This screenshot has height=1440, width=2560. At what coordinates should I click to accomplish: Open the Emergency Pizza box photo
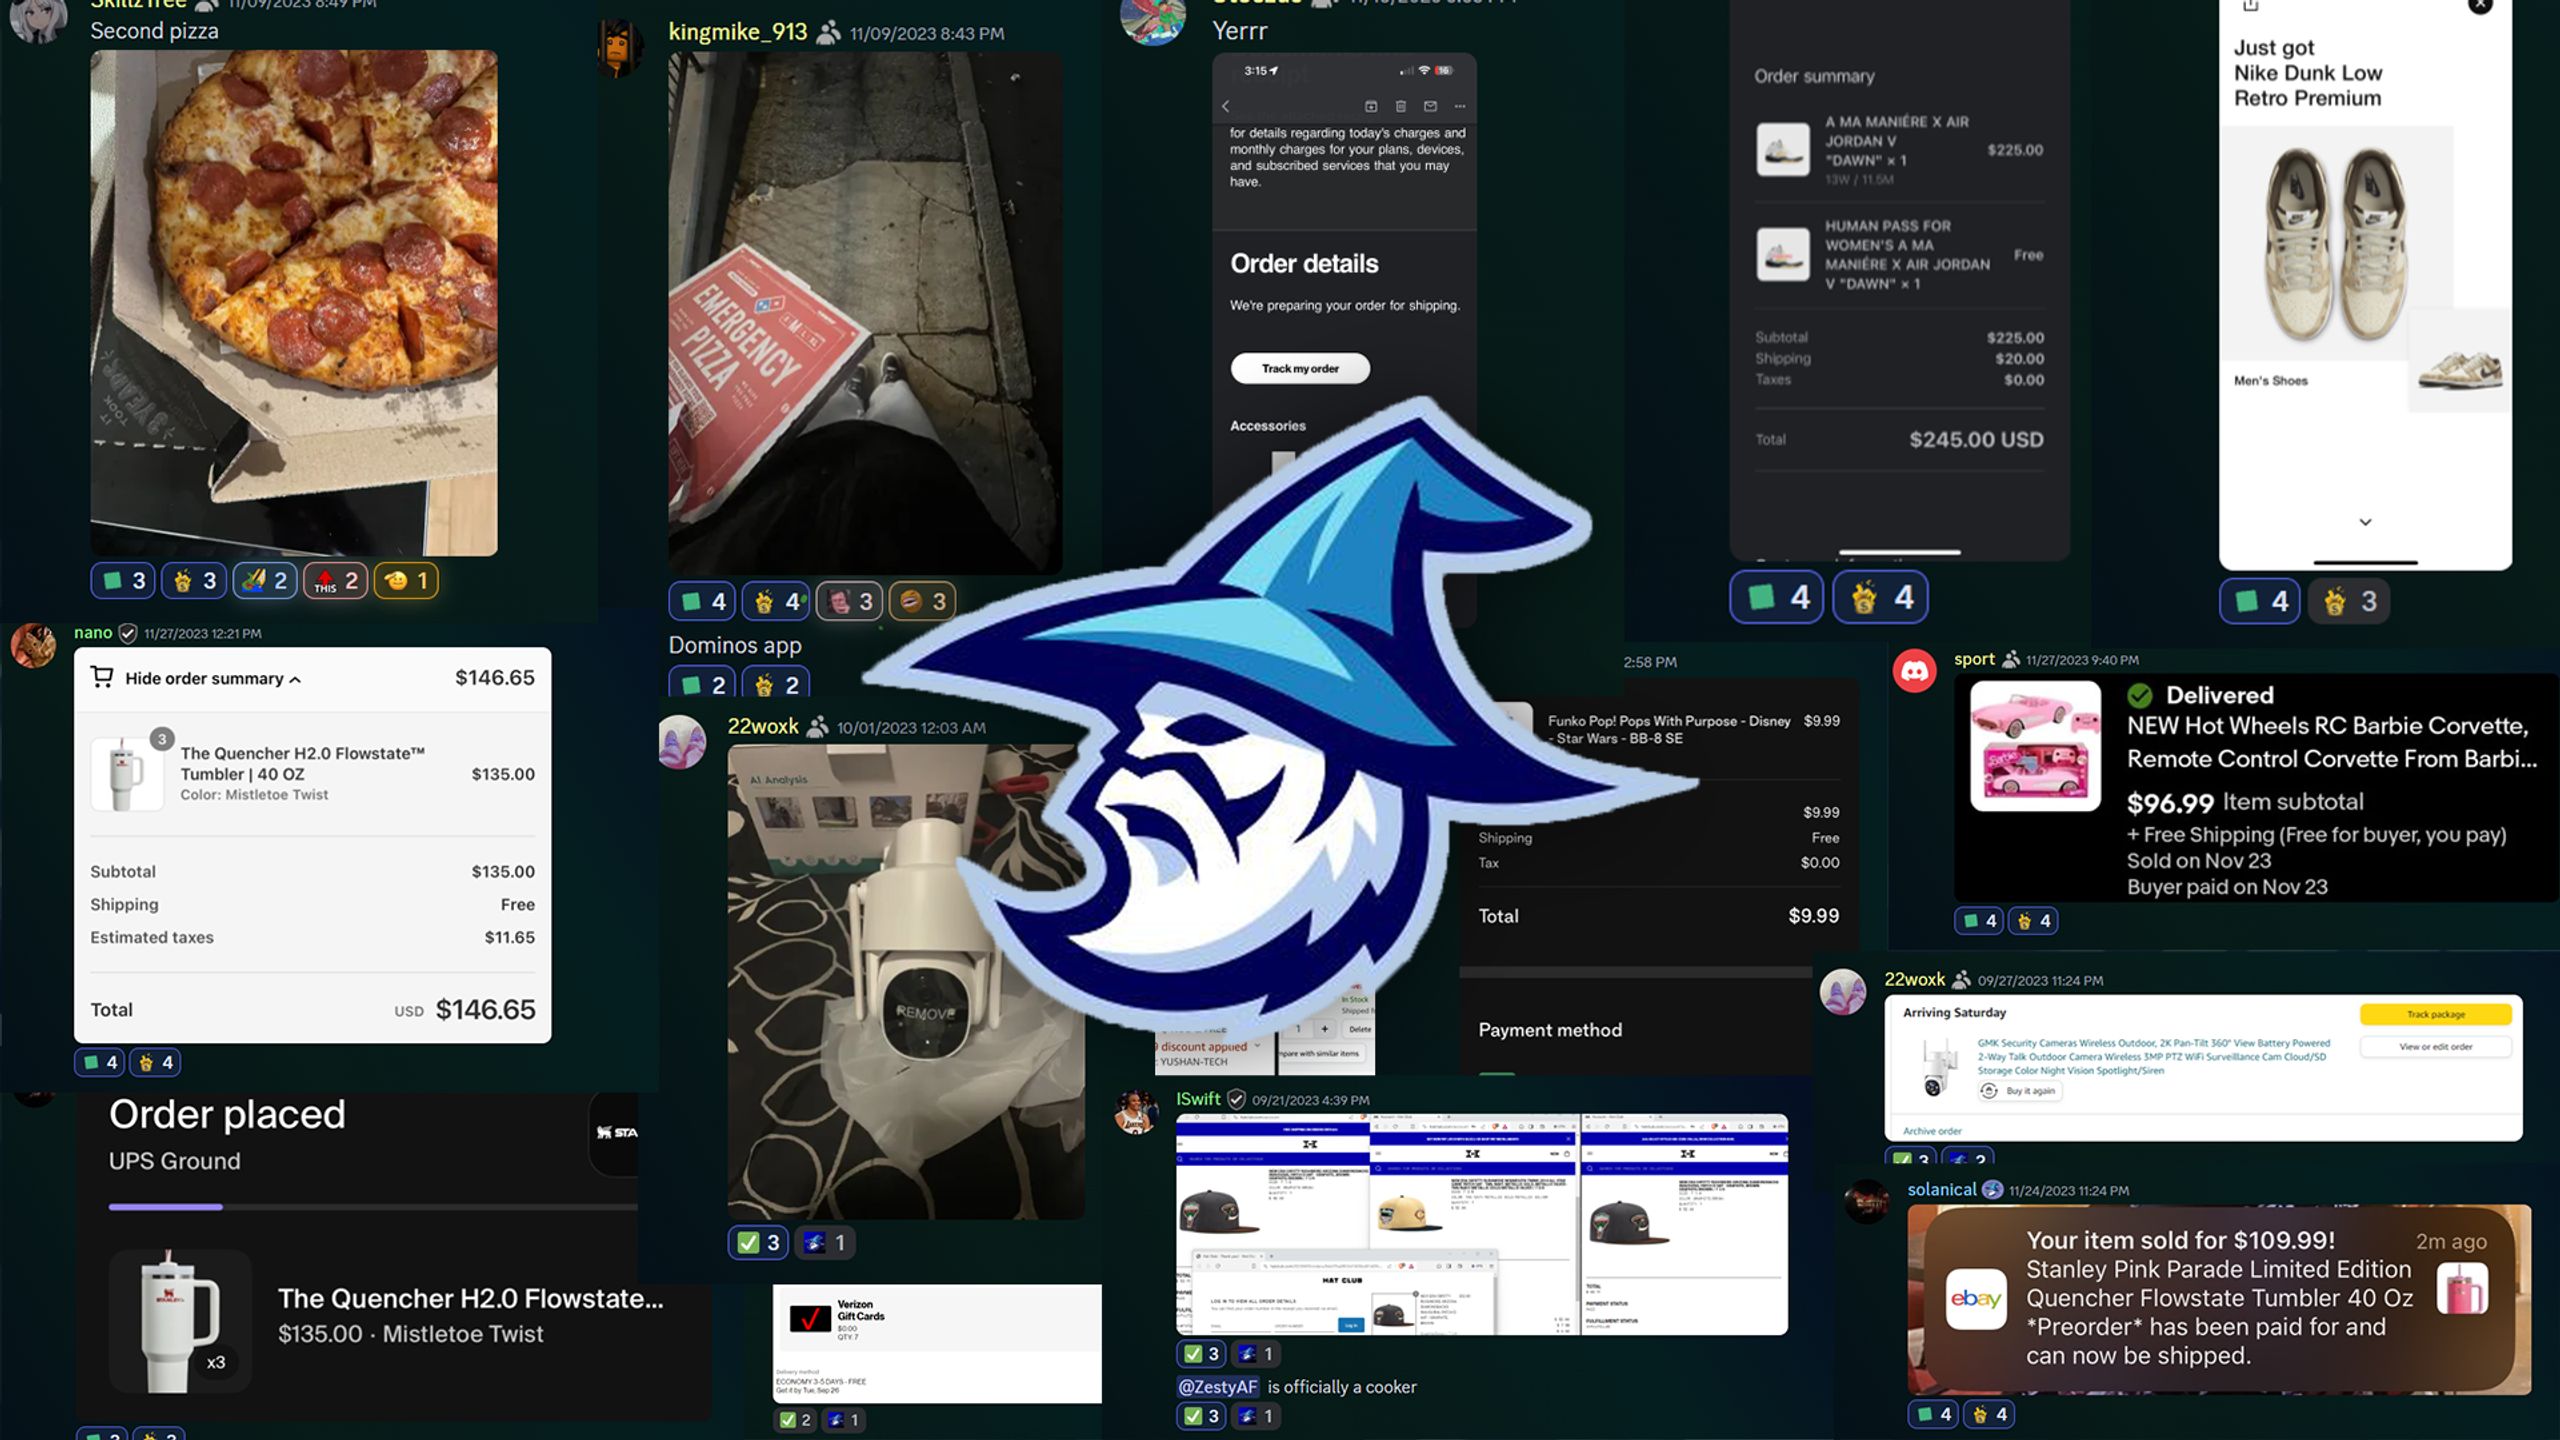pyautogui.click(x=865, y=313)
